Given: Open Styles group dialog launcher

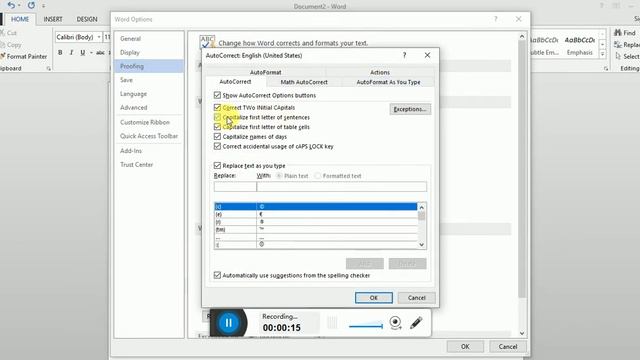Looking at the screenshot, I should (606, 69).
